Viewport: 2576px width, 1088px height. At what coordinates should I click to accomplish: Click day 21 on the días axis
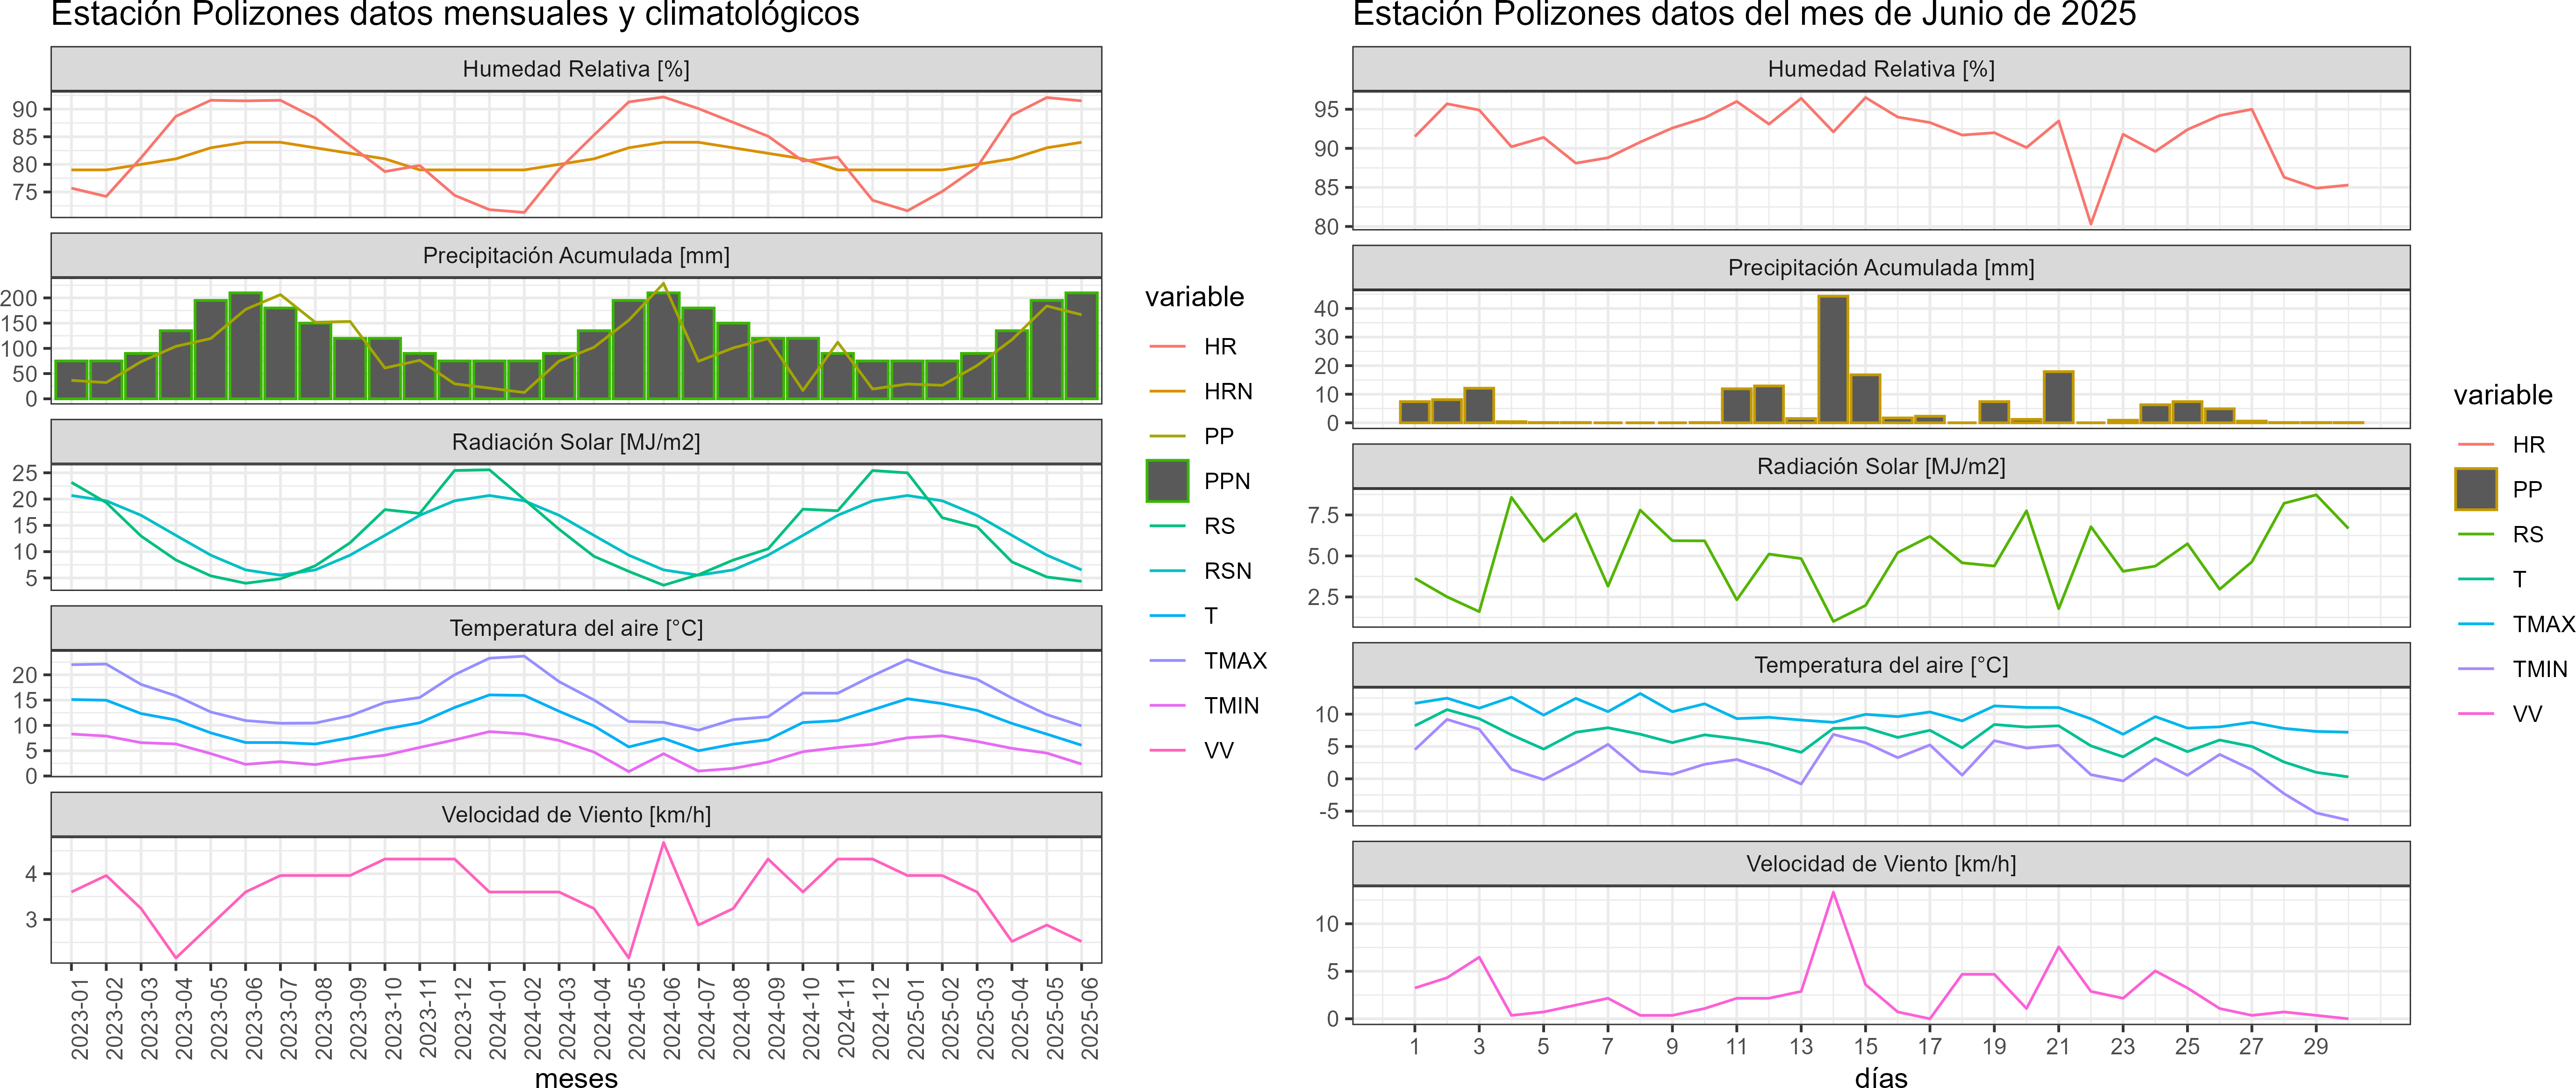coord(2058,1047)
